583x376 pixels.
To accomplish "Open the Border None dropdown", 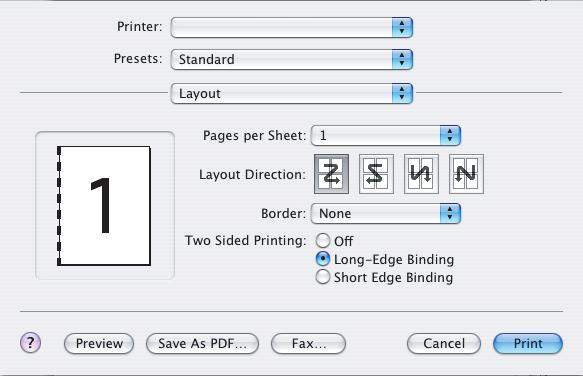I will click(x=386, y=213).
